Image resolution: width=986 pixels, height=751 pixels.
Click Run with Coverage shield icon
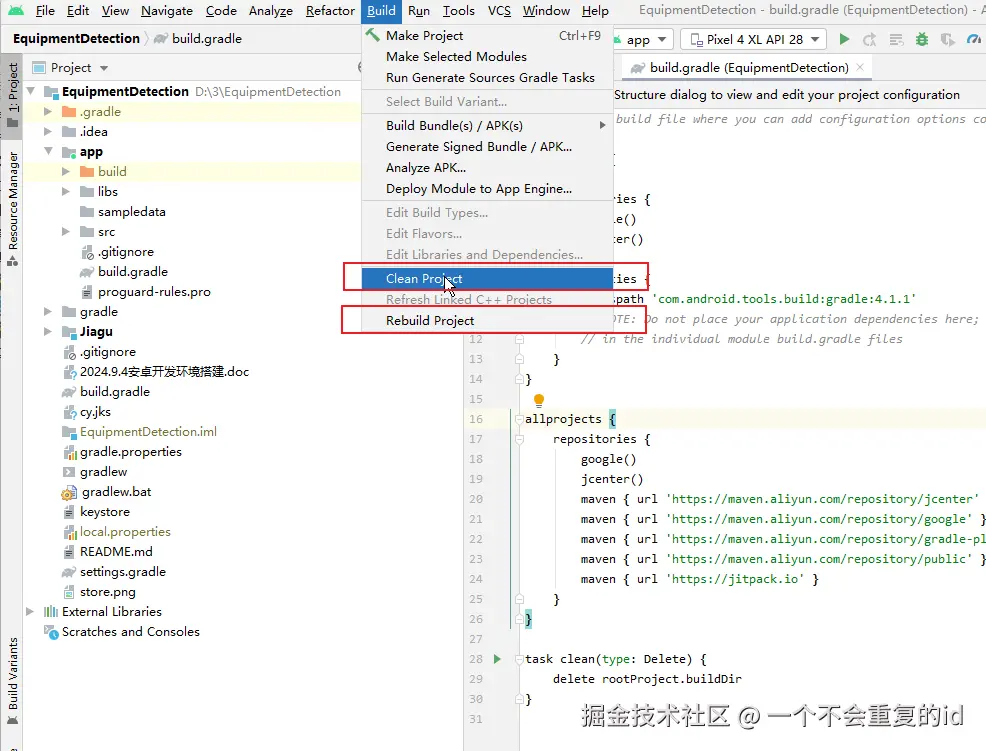coord(947,40)
